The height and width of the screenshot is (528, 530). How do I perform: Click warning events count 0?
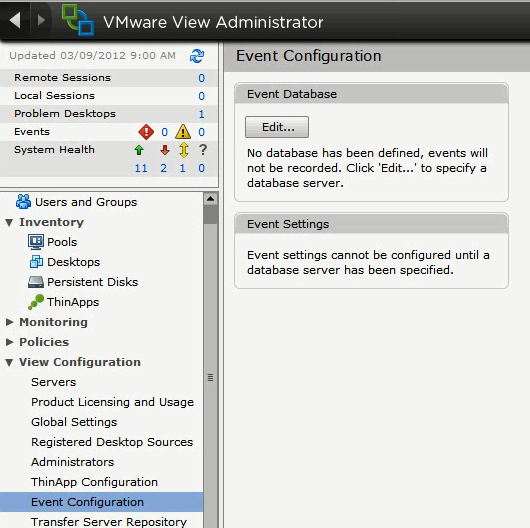pos(201,132)
